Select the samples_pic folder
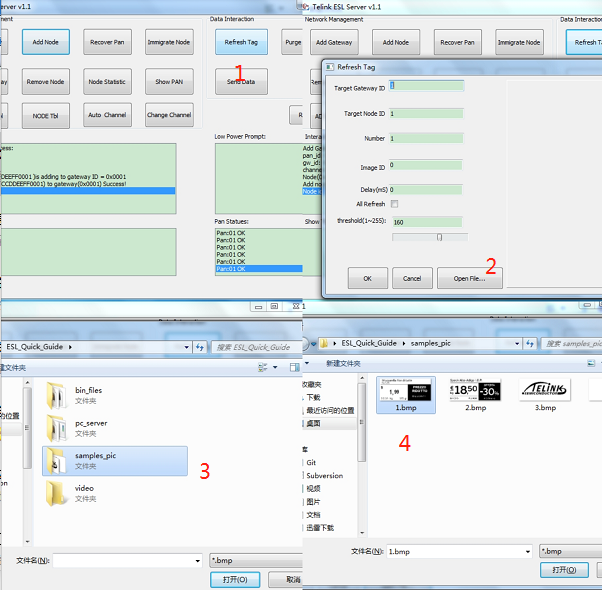This screenshot has width=602, height=590. (115, 461)
